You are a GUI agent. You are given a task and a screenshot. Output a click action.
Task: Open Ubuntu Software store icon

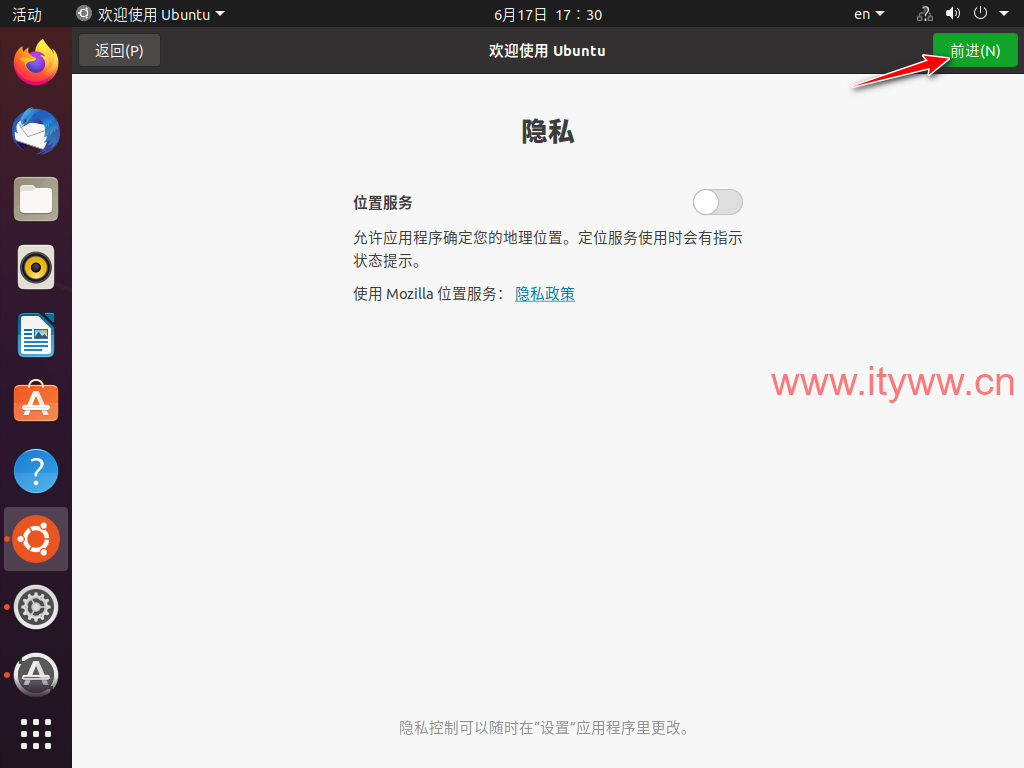(36, 402)
